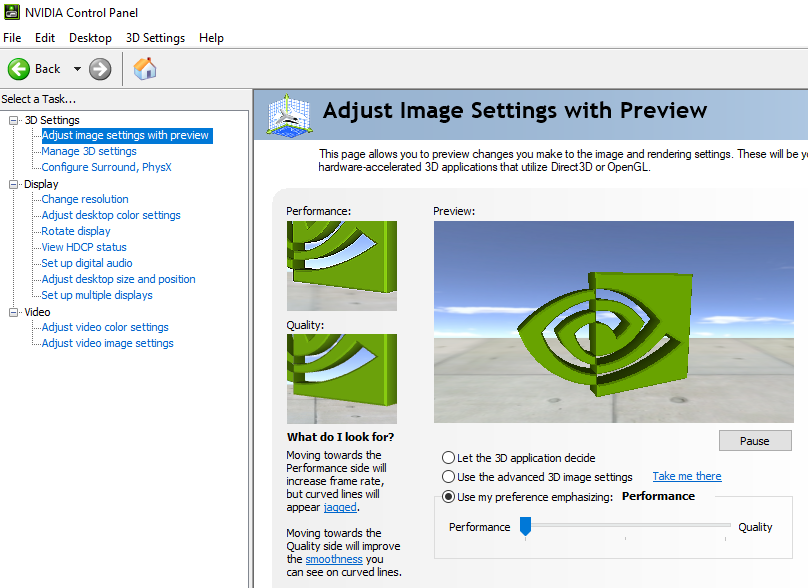Click the 3D Settings tree label
The image size is (808, 588).
[52, 120]
